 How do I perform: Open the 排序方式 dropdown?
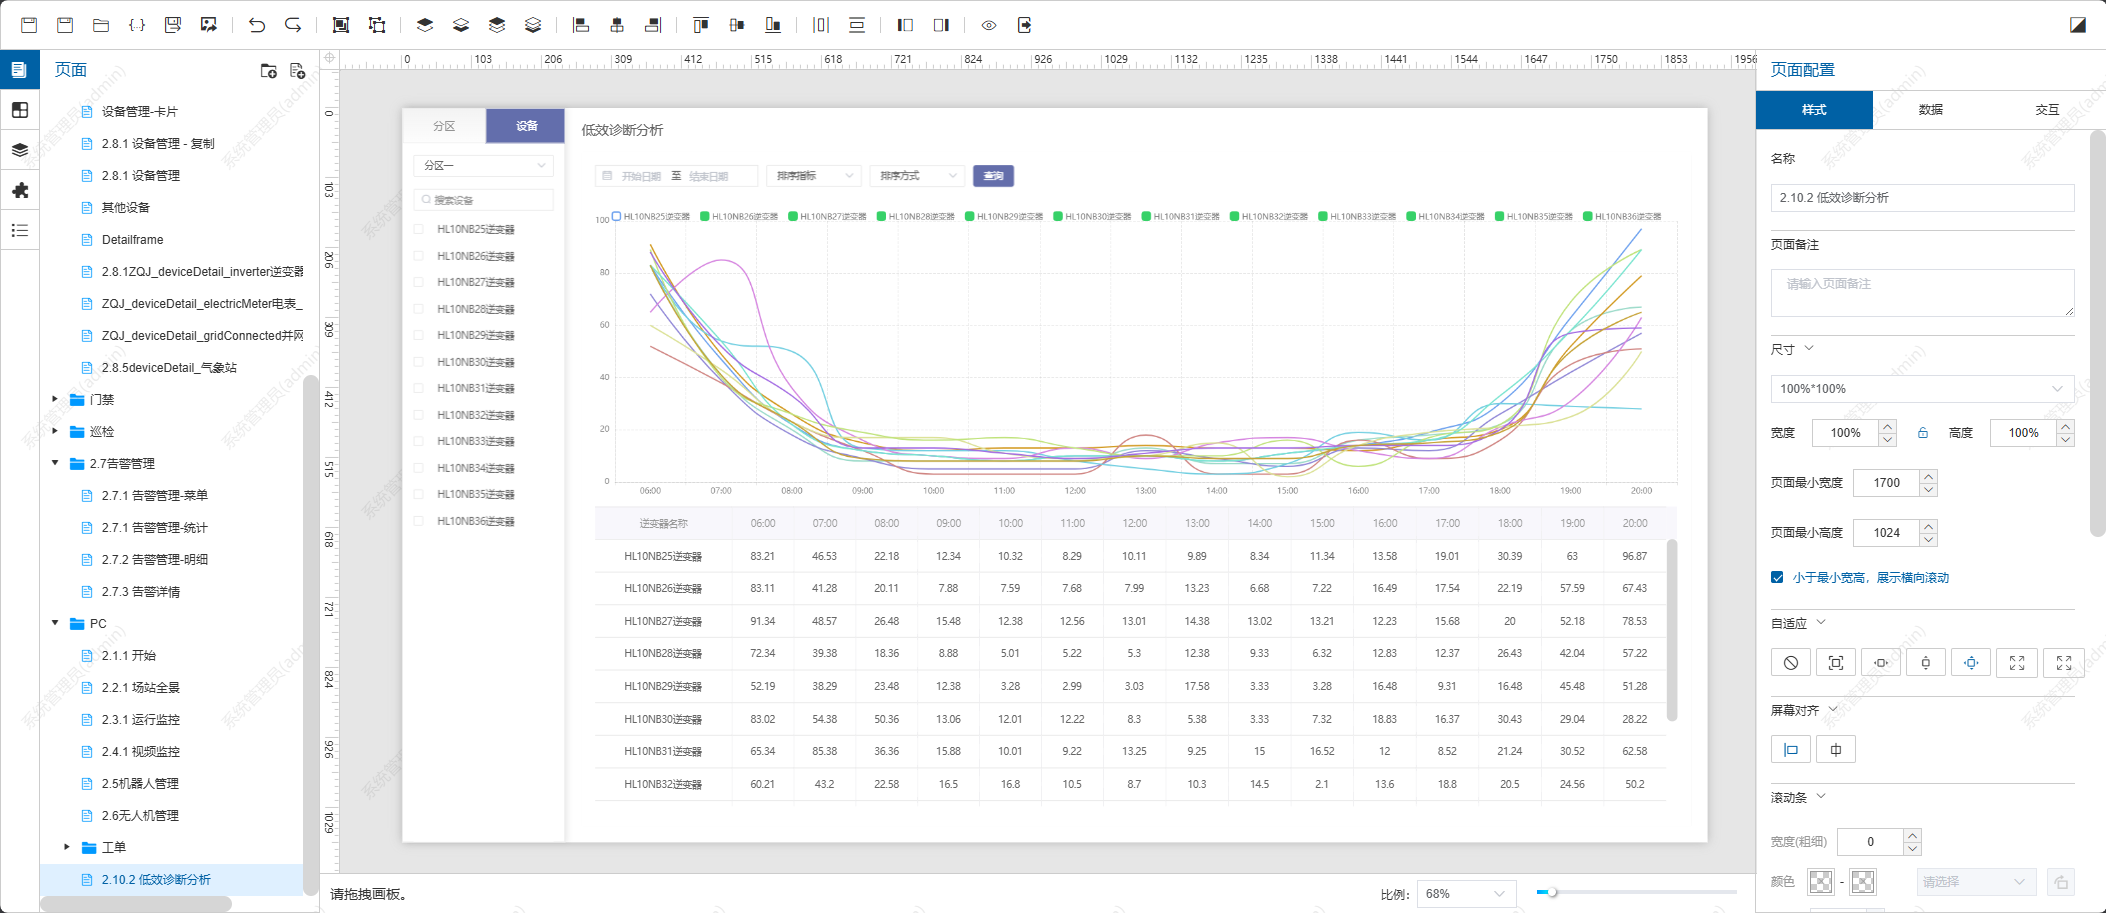tap(917, 176)
